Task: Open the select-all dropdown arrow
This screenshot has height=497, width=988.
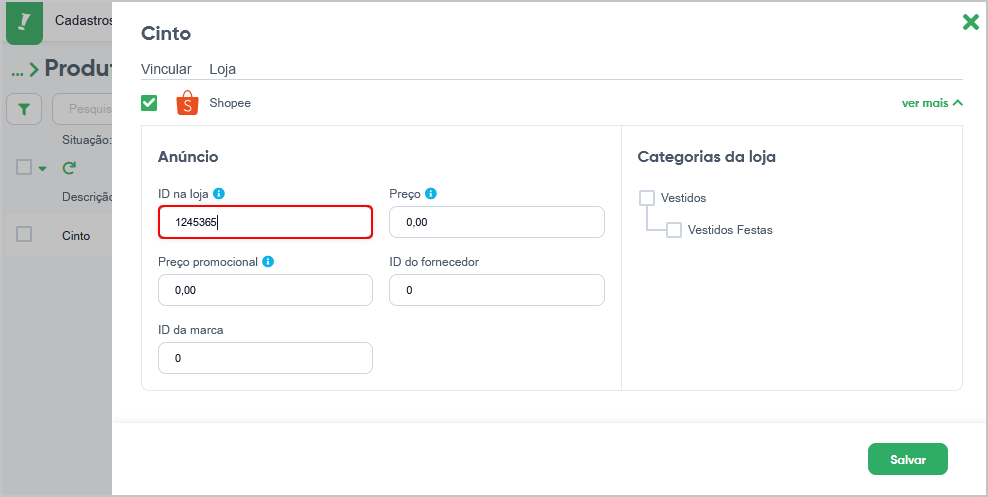Action: (x=42, y=169)
